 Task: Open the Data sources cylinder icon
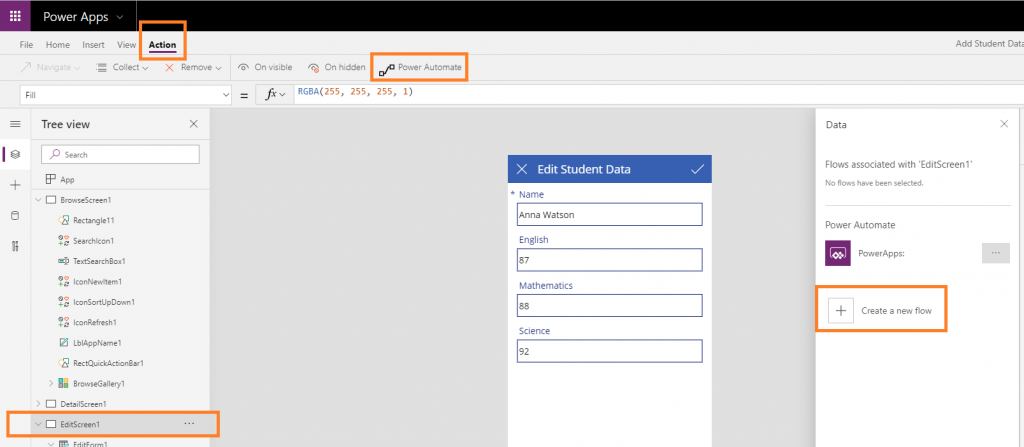tap(15, 216)
